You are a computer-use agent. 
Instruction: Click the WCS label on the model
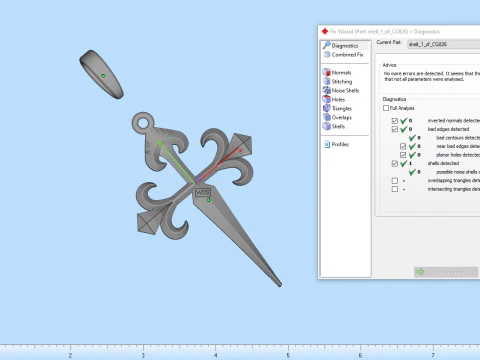[203, 192]
